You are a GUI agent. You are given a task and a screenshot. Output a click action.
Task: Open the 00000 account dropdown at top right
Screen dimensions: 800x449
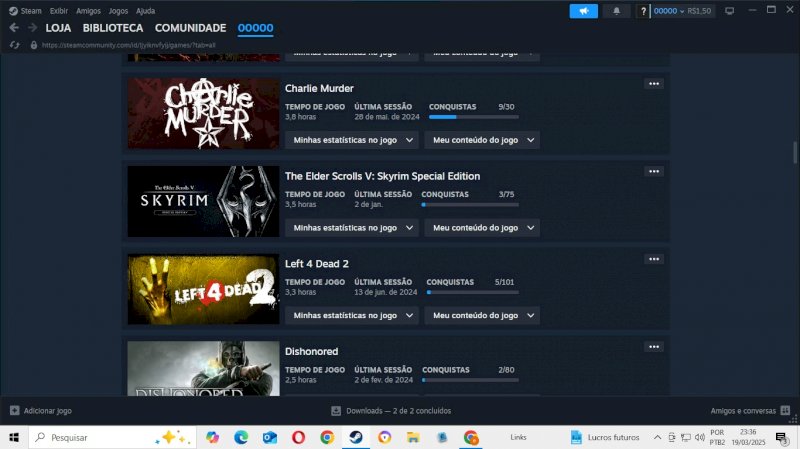pos(668,11)
